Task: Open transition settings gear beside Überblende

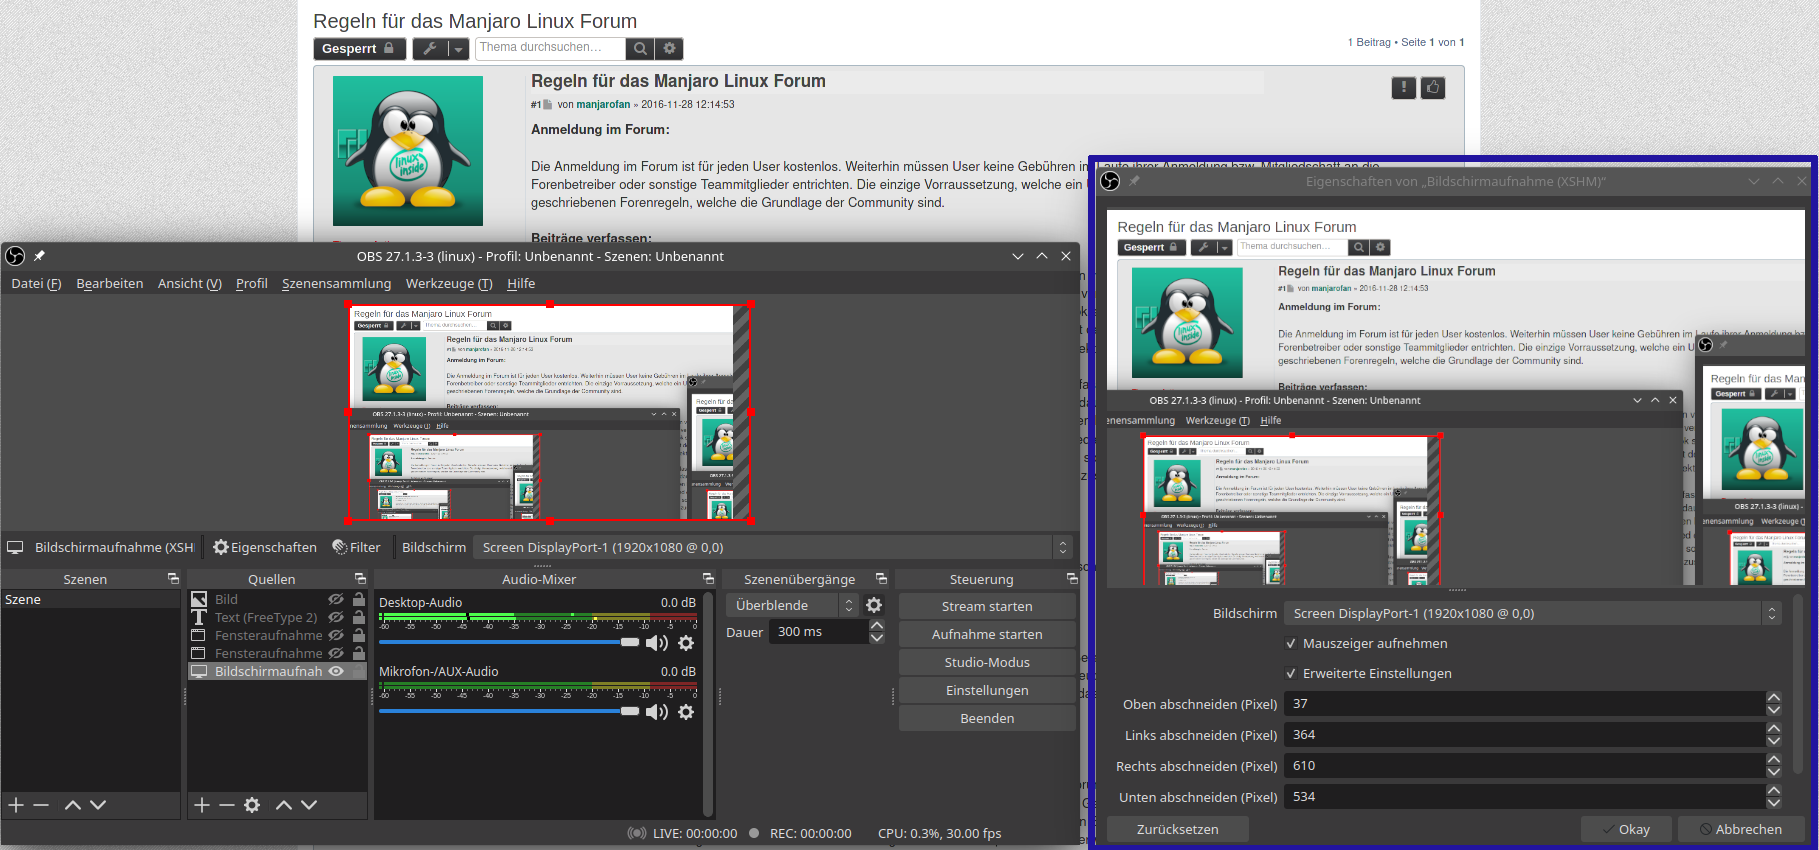Action: (x=874, y=605)
